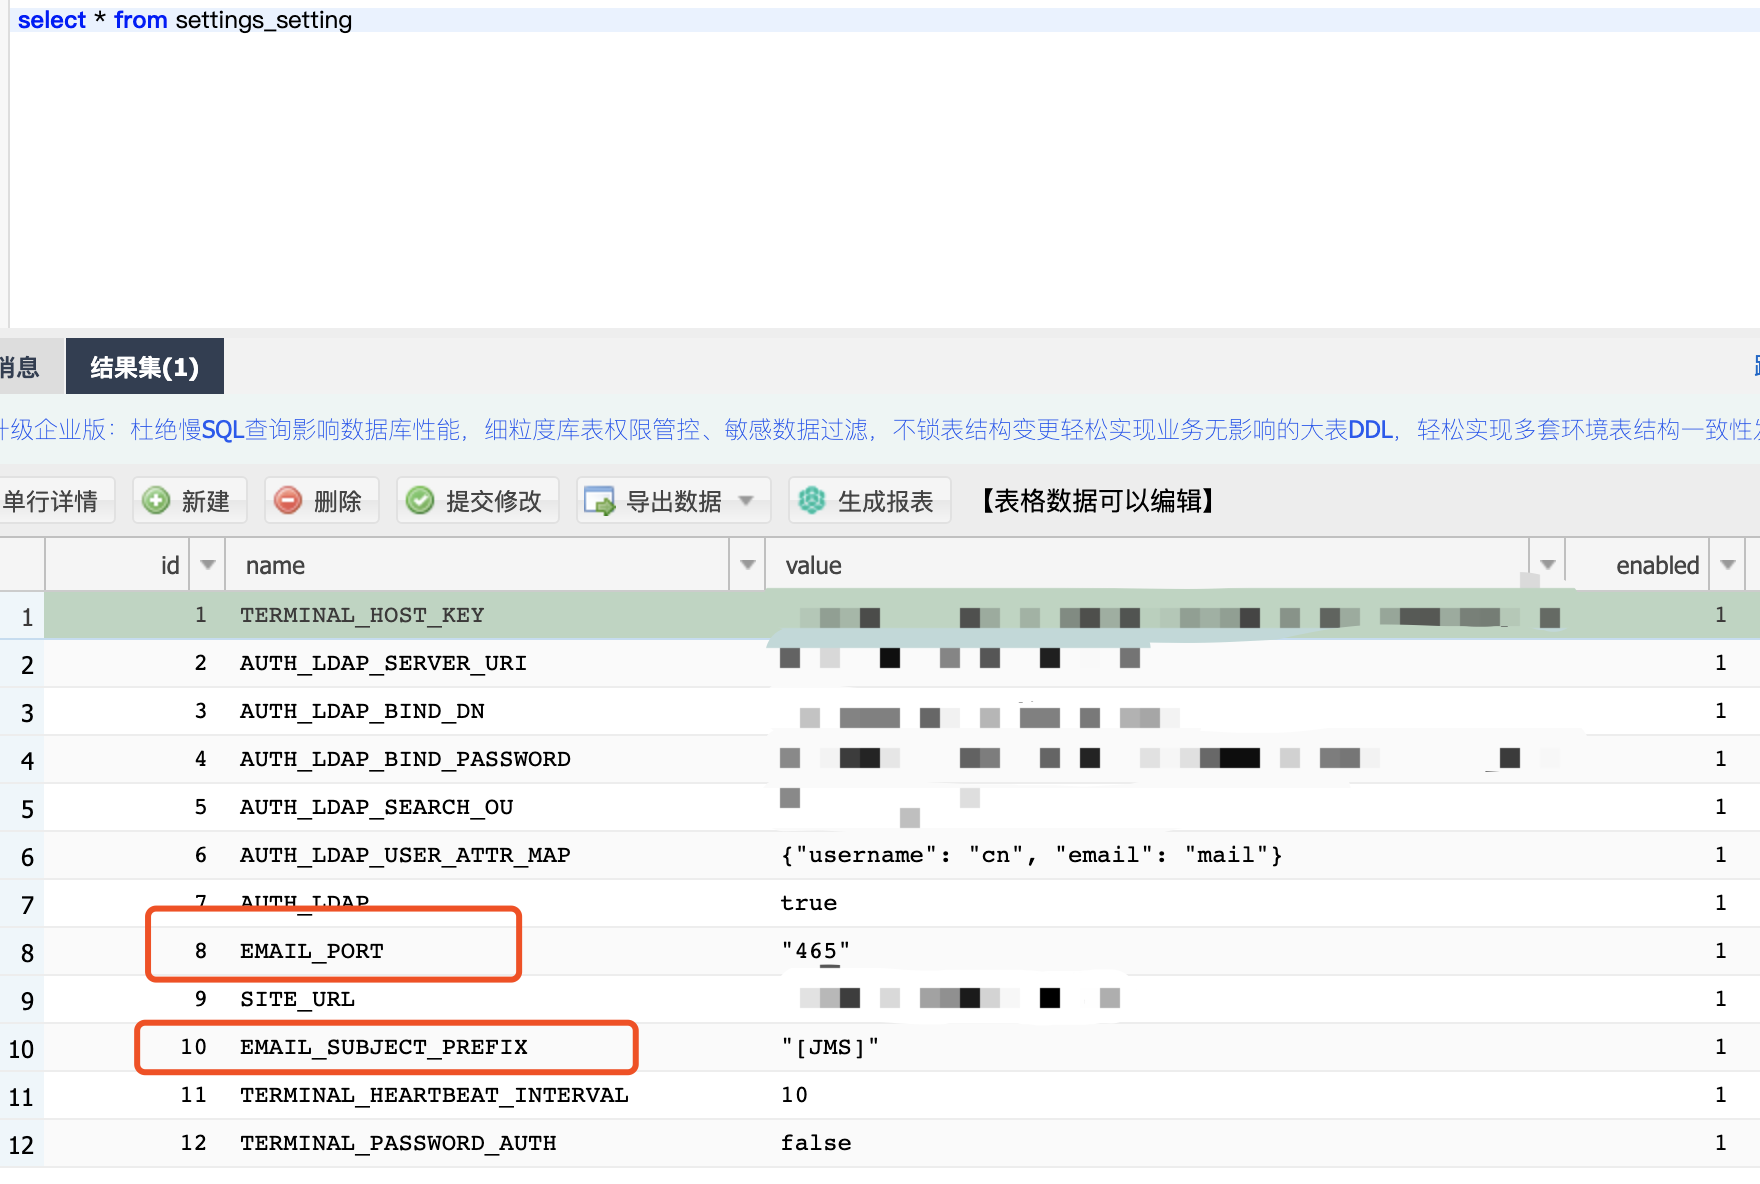
Task: Click the value cell reading true
Action: (808, 903)
